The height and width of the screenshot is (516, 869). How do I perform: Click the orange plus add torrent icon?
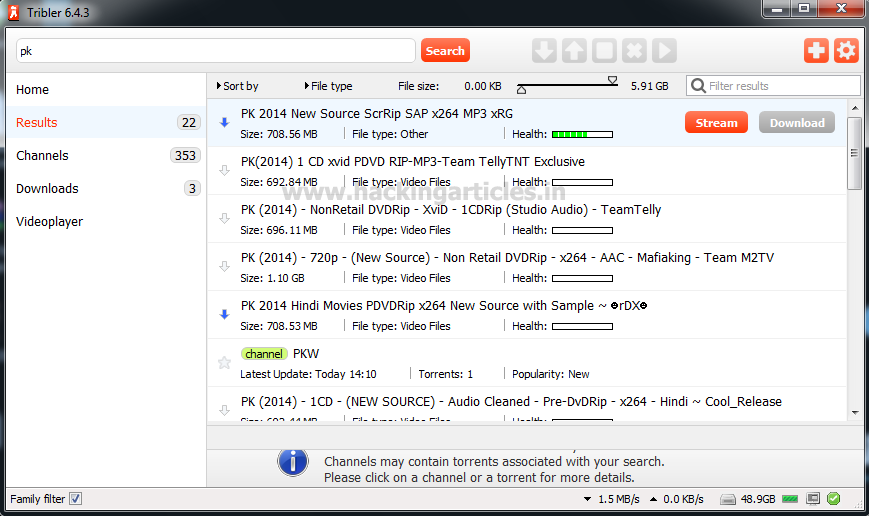click(x=816, y=50)
